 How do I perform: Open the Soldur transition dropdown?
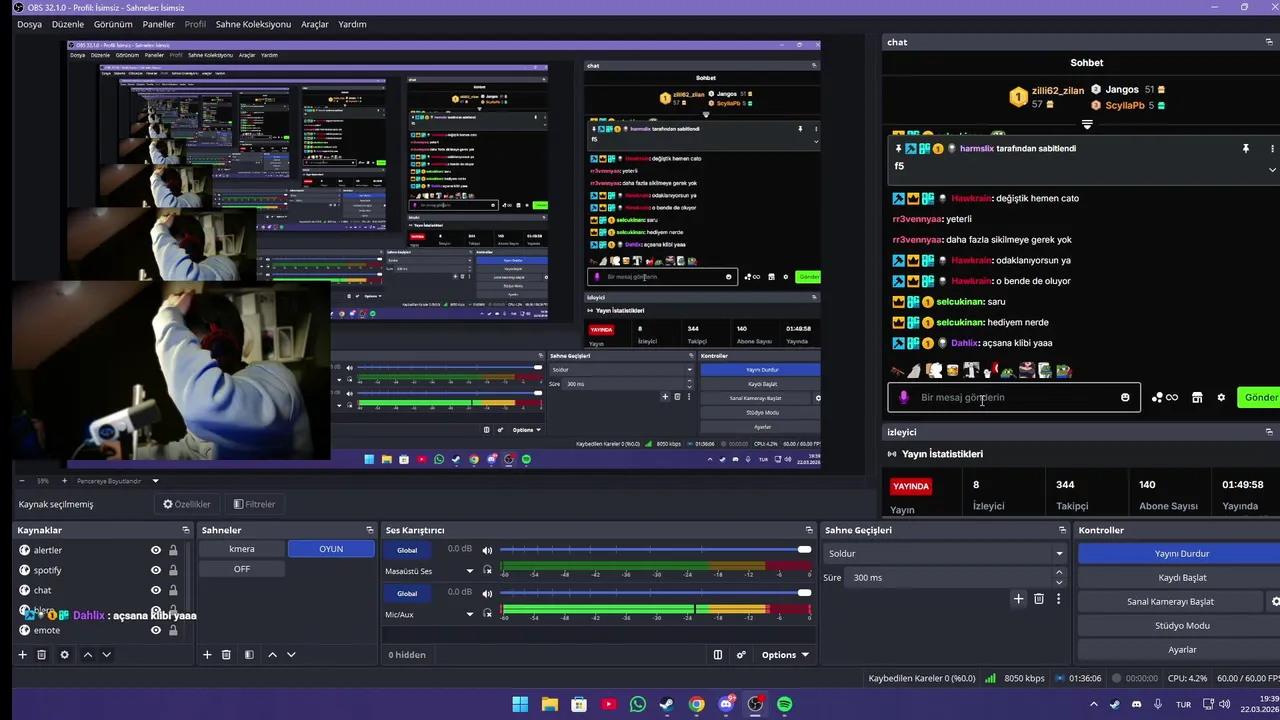(945, 553)
